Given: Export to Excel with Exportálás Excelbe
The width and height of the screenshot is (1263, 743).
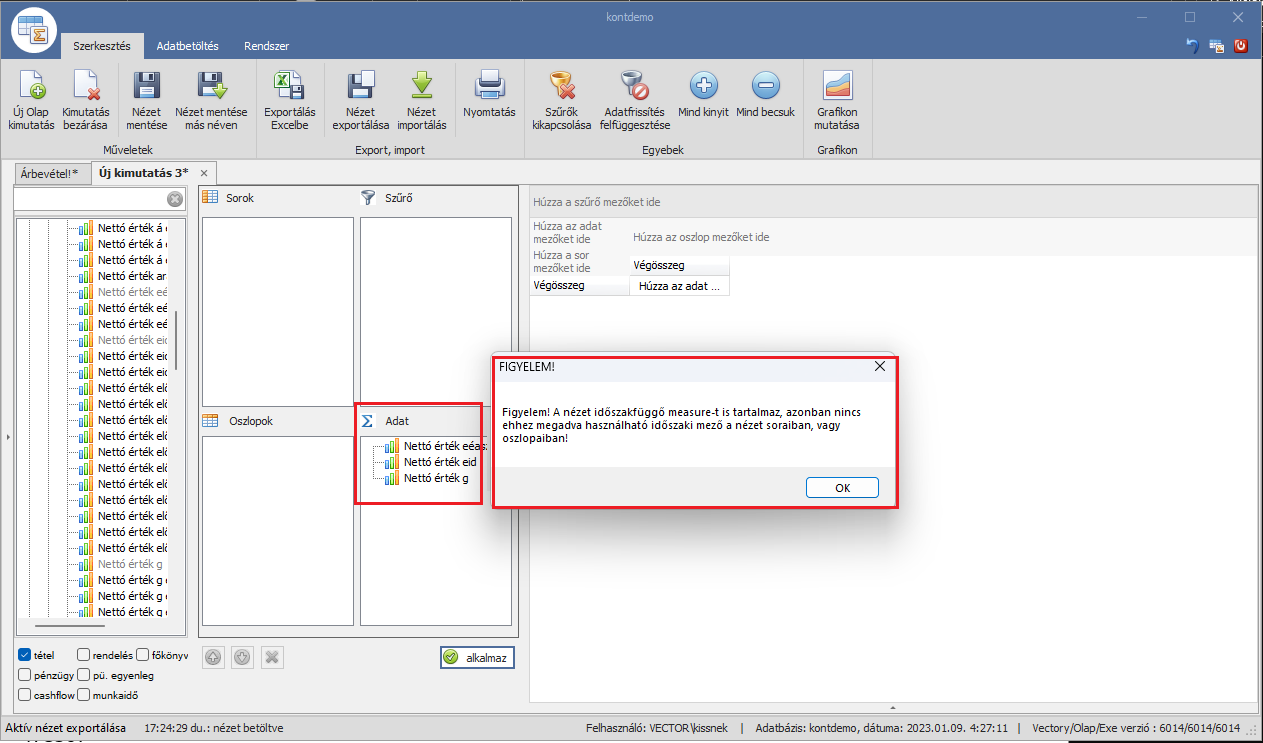Looking at the screenshot, I should click(x=289, y=89).
